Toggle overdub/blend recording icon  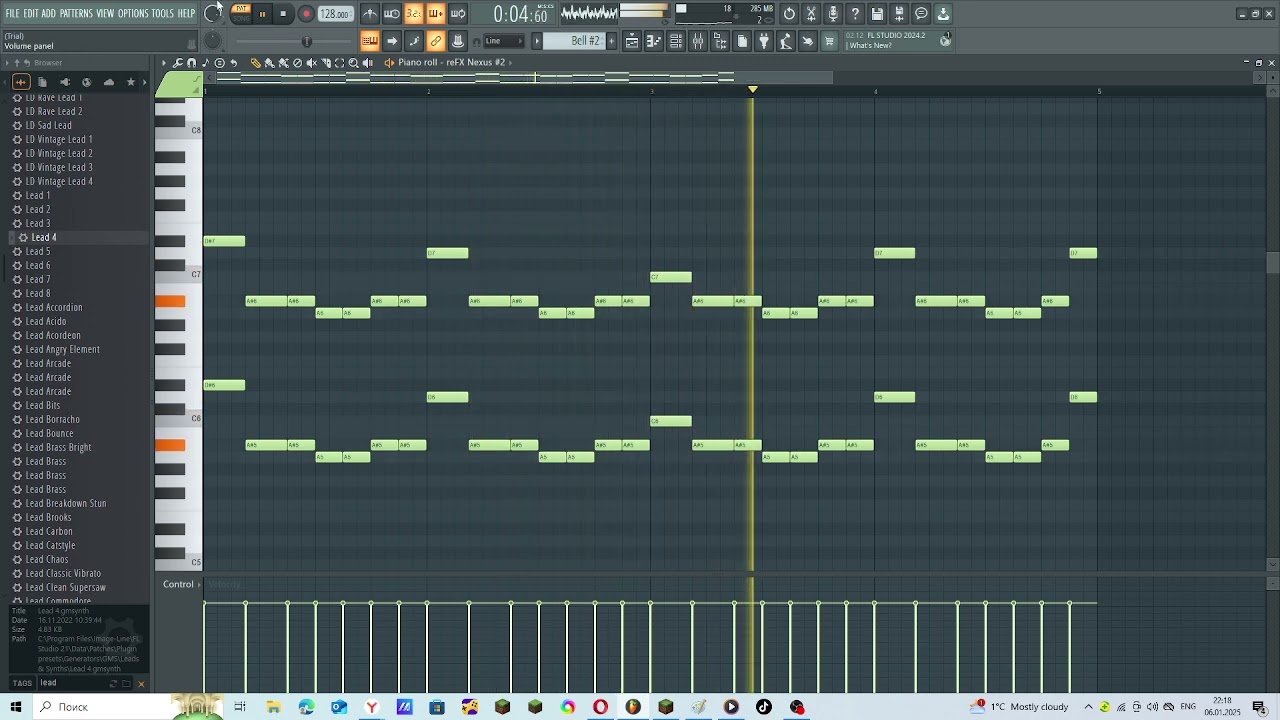(436, 14)
